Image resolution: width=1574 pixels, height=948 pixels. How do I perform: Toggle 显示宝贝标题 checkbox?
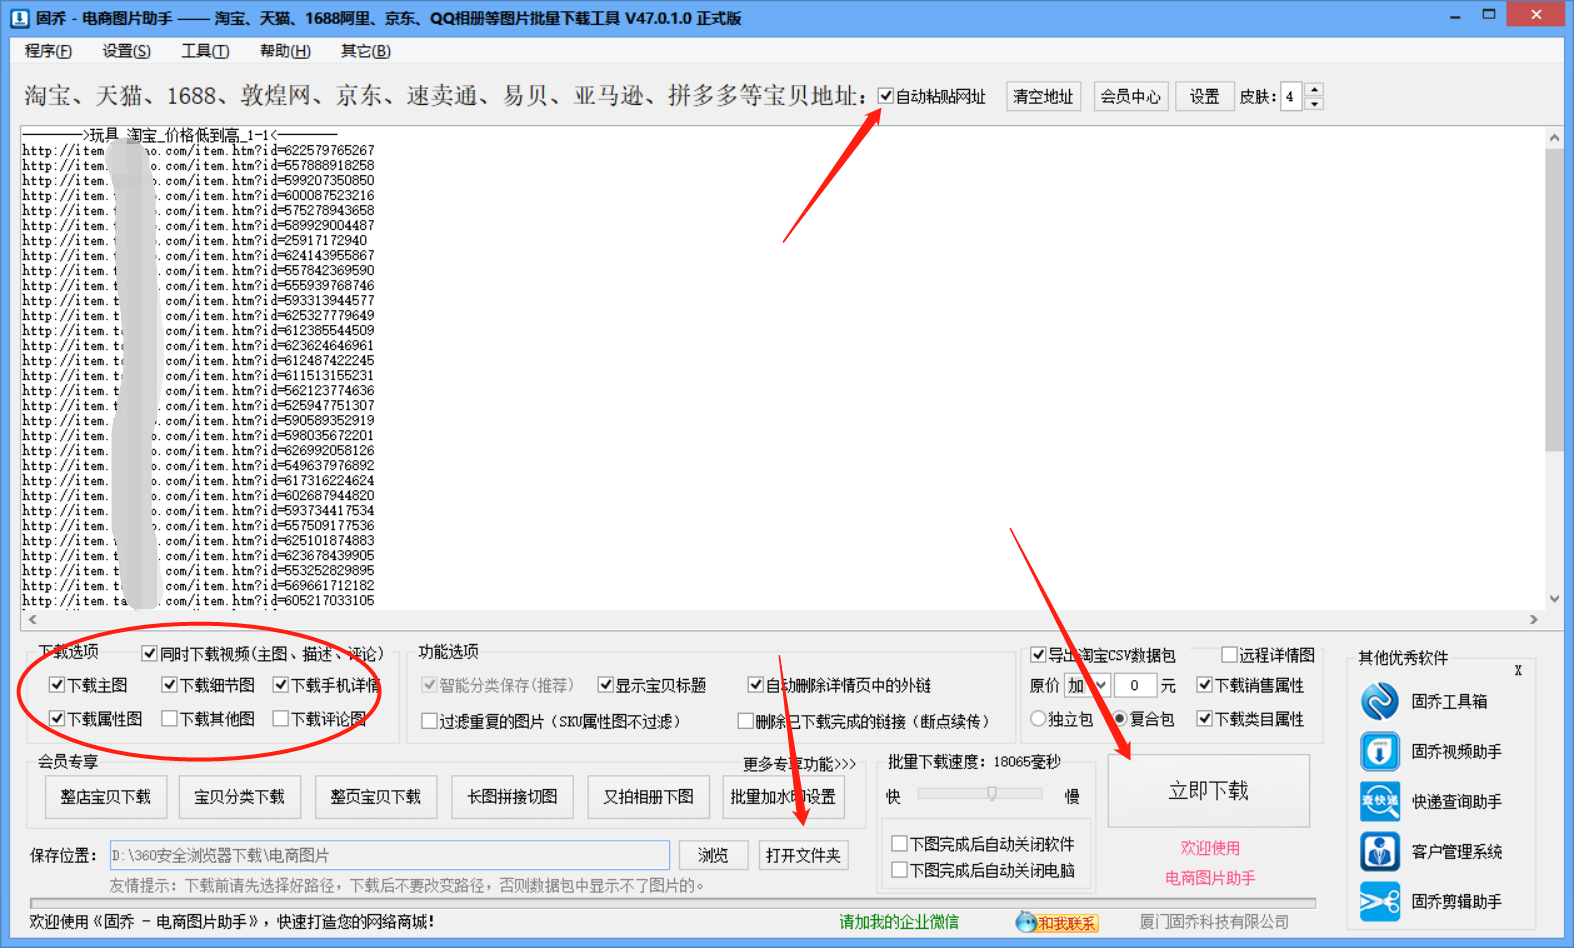pyautogui.click(x=605, y=685)
